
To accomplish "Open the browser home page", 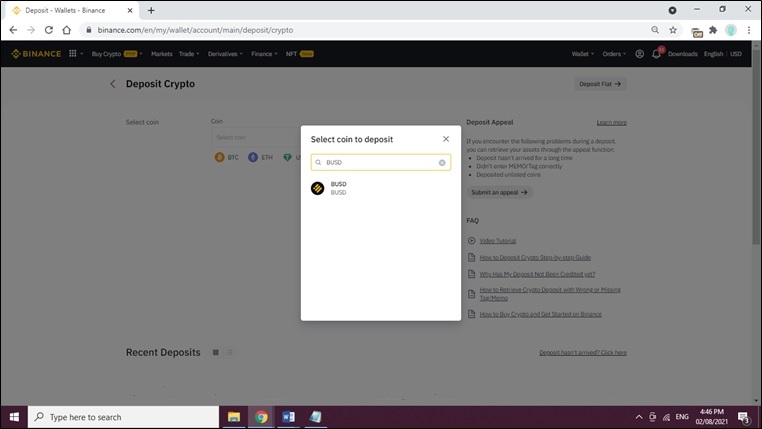I will 67,30.
